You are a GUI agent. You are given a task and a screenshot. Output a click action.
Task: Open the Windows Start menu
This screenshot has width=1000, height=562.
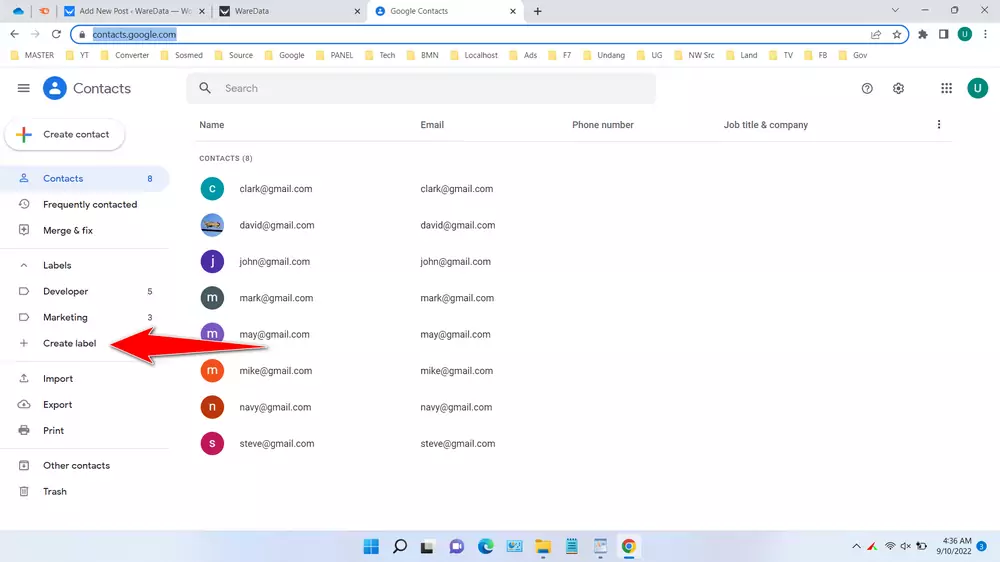371,546
